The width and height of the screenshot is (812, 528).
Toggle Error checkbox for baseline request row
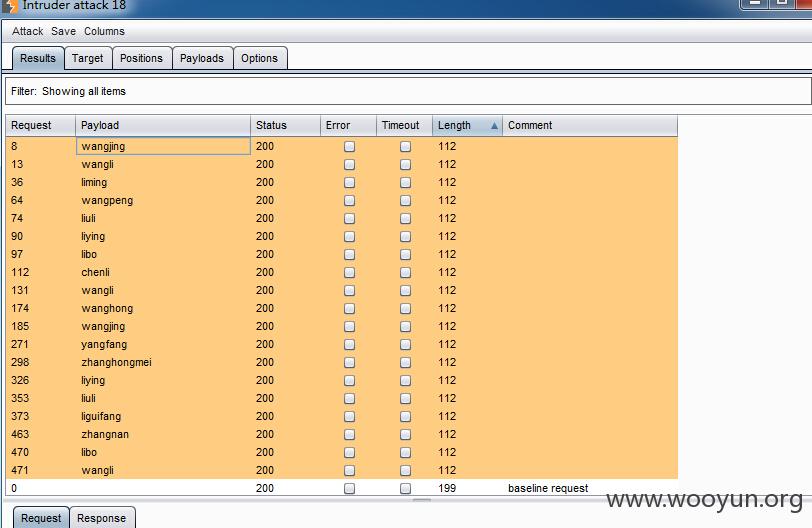pos(350,488)
